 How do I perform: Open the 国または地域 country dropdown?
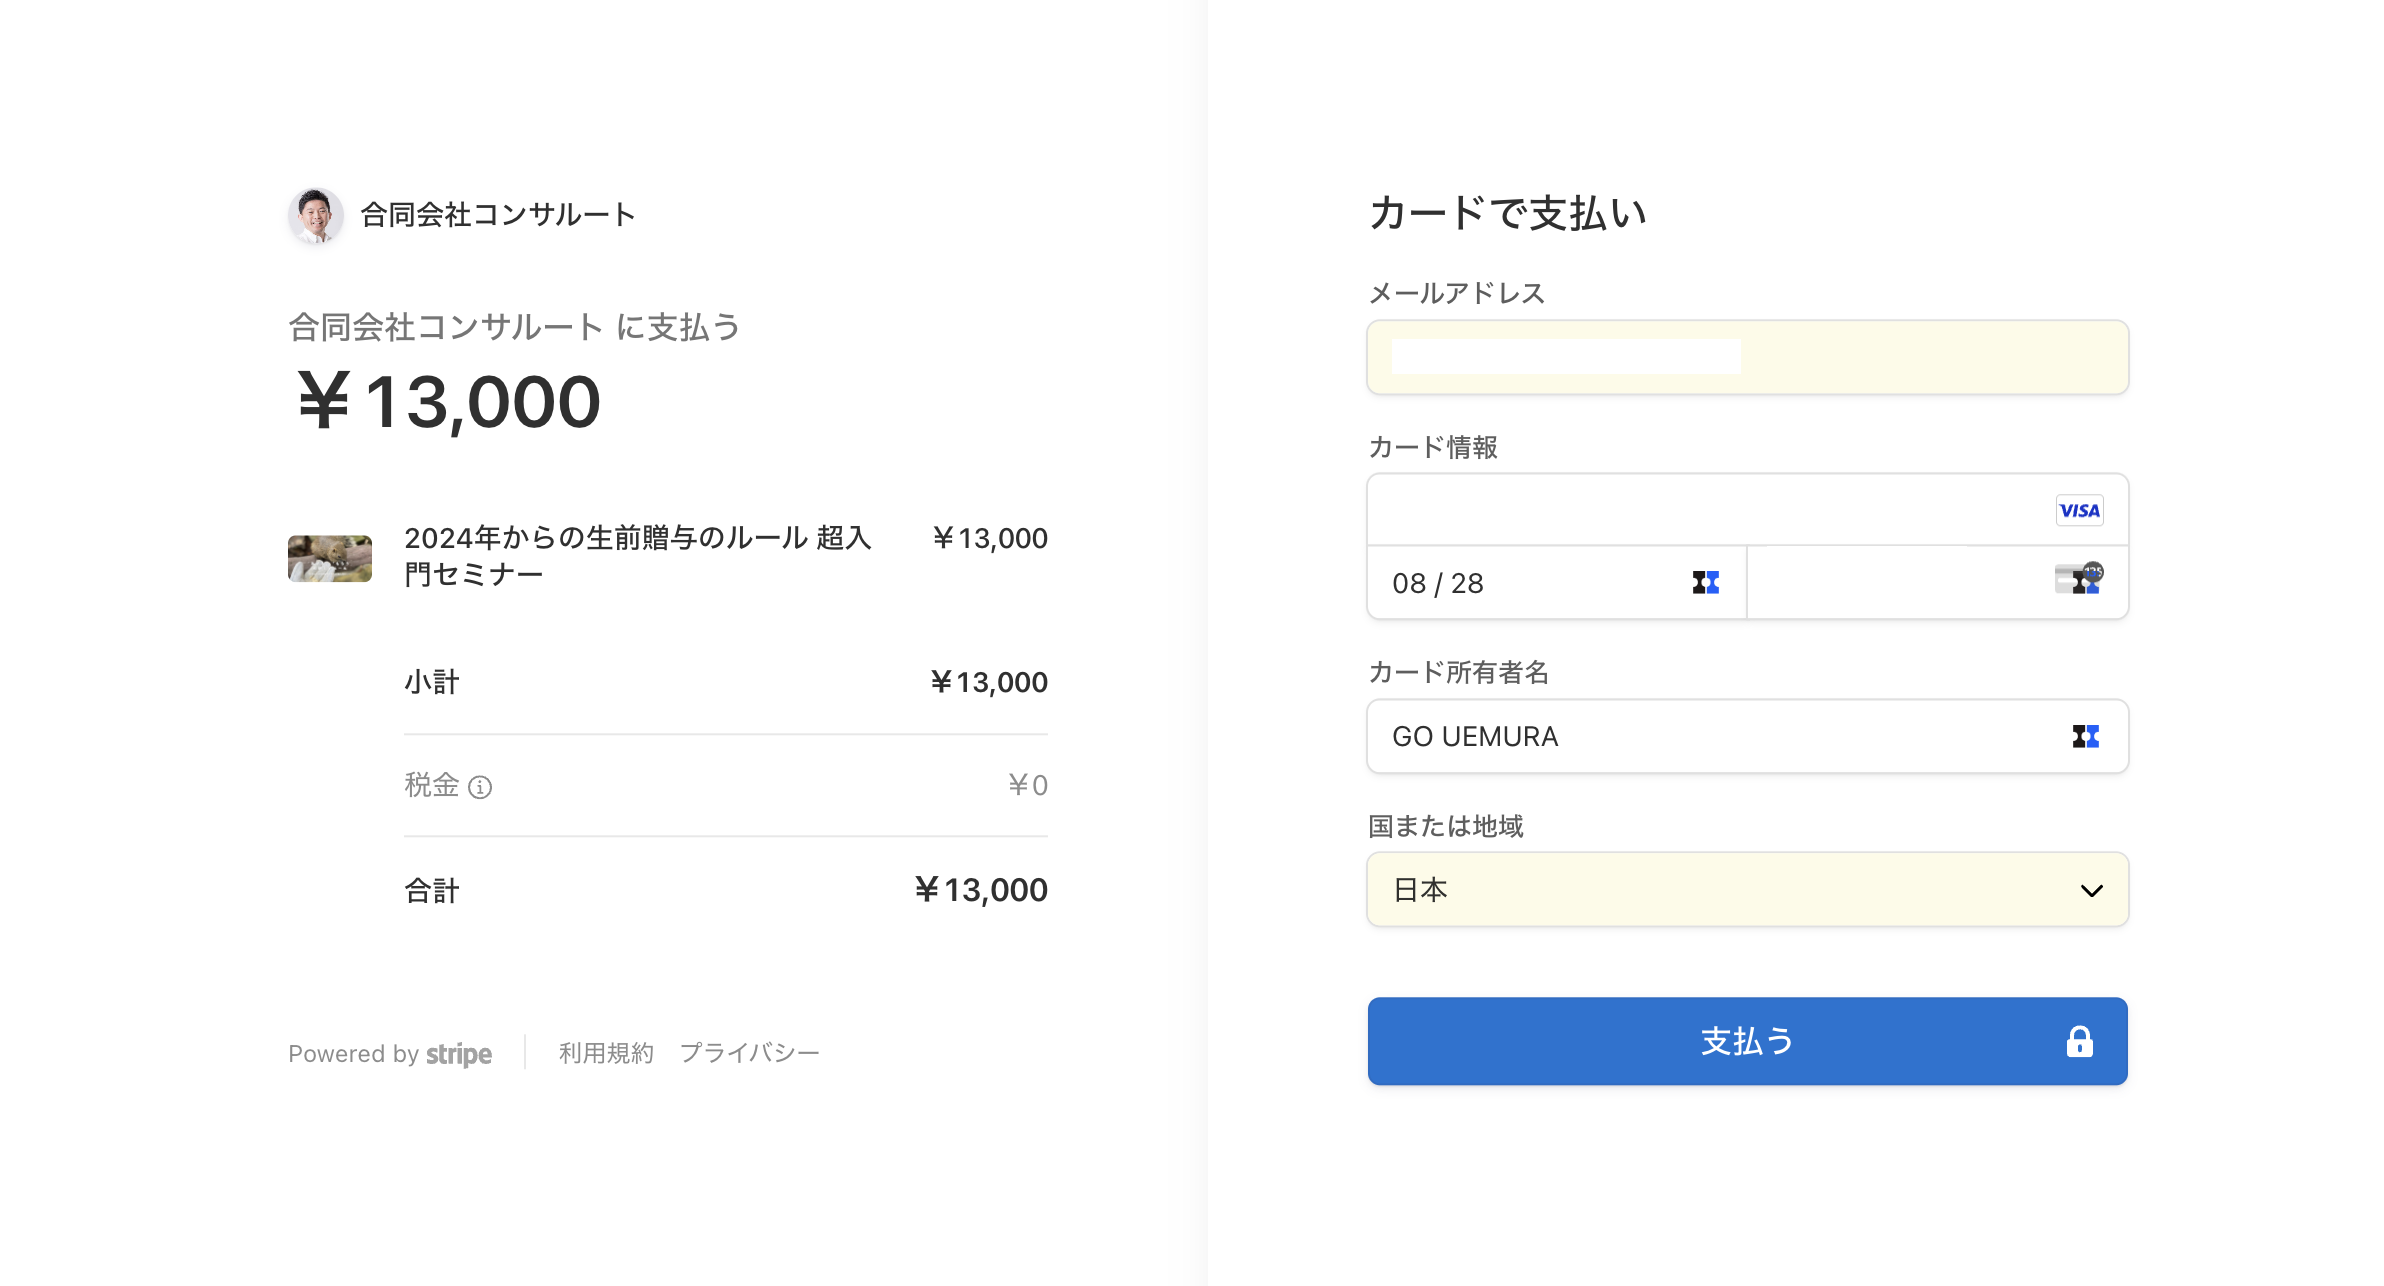click(x=1747, y=889)
